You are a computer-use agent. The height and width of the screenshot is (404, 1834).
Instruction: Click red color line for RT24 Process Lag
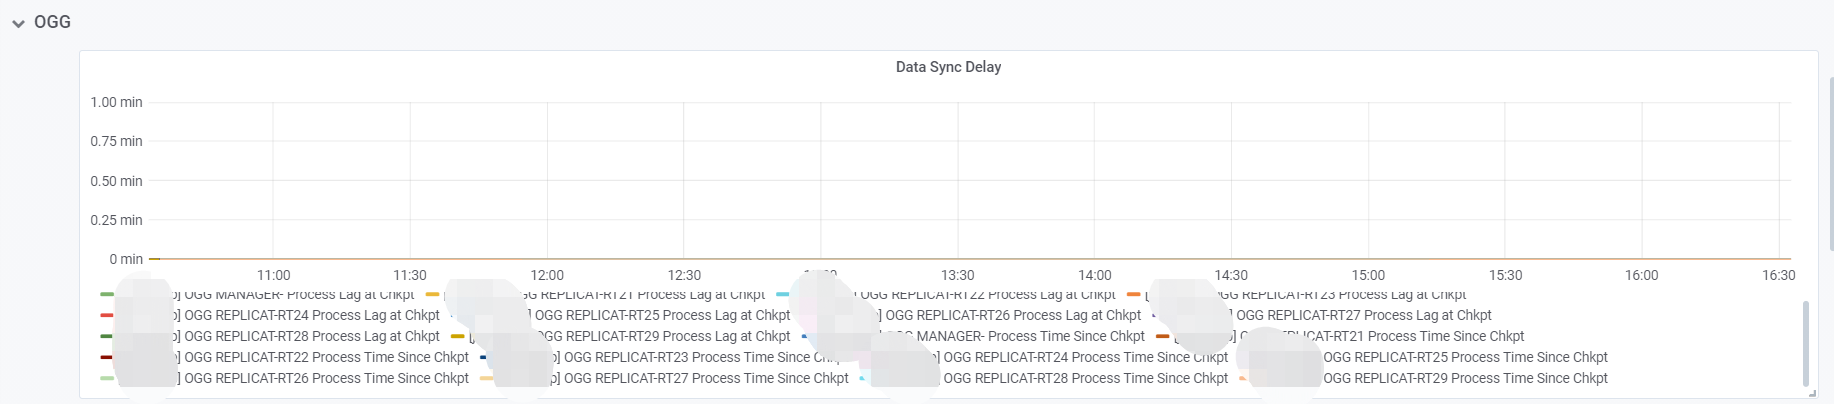pos(106,315)
